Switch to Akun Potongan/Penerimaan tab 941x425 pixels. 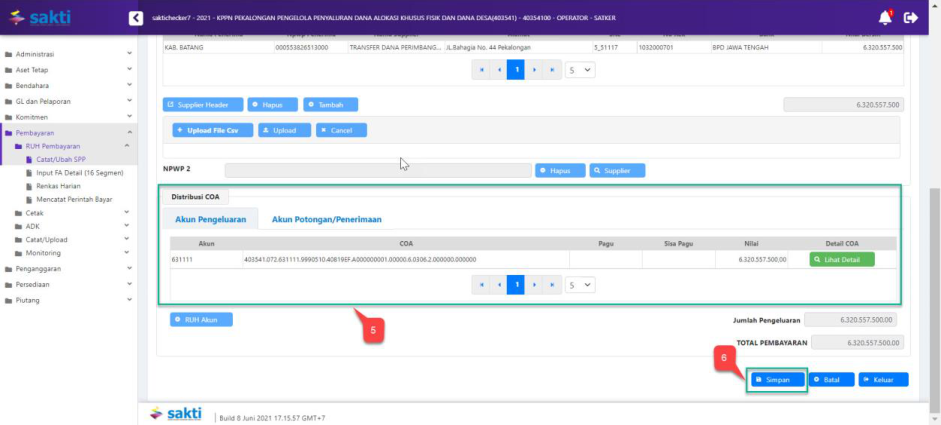click(327, 219)
